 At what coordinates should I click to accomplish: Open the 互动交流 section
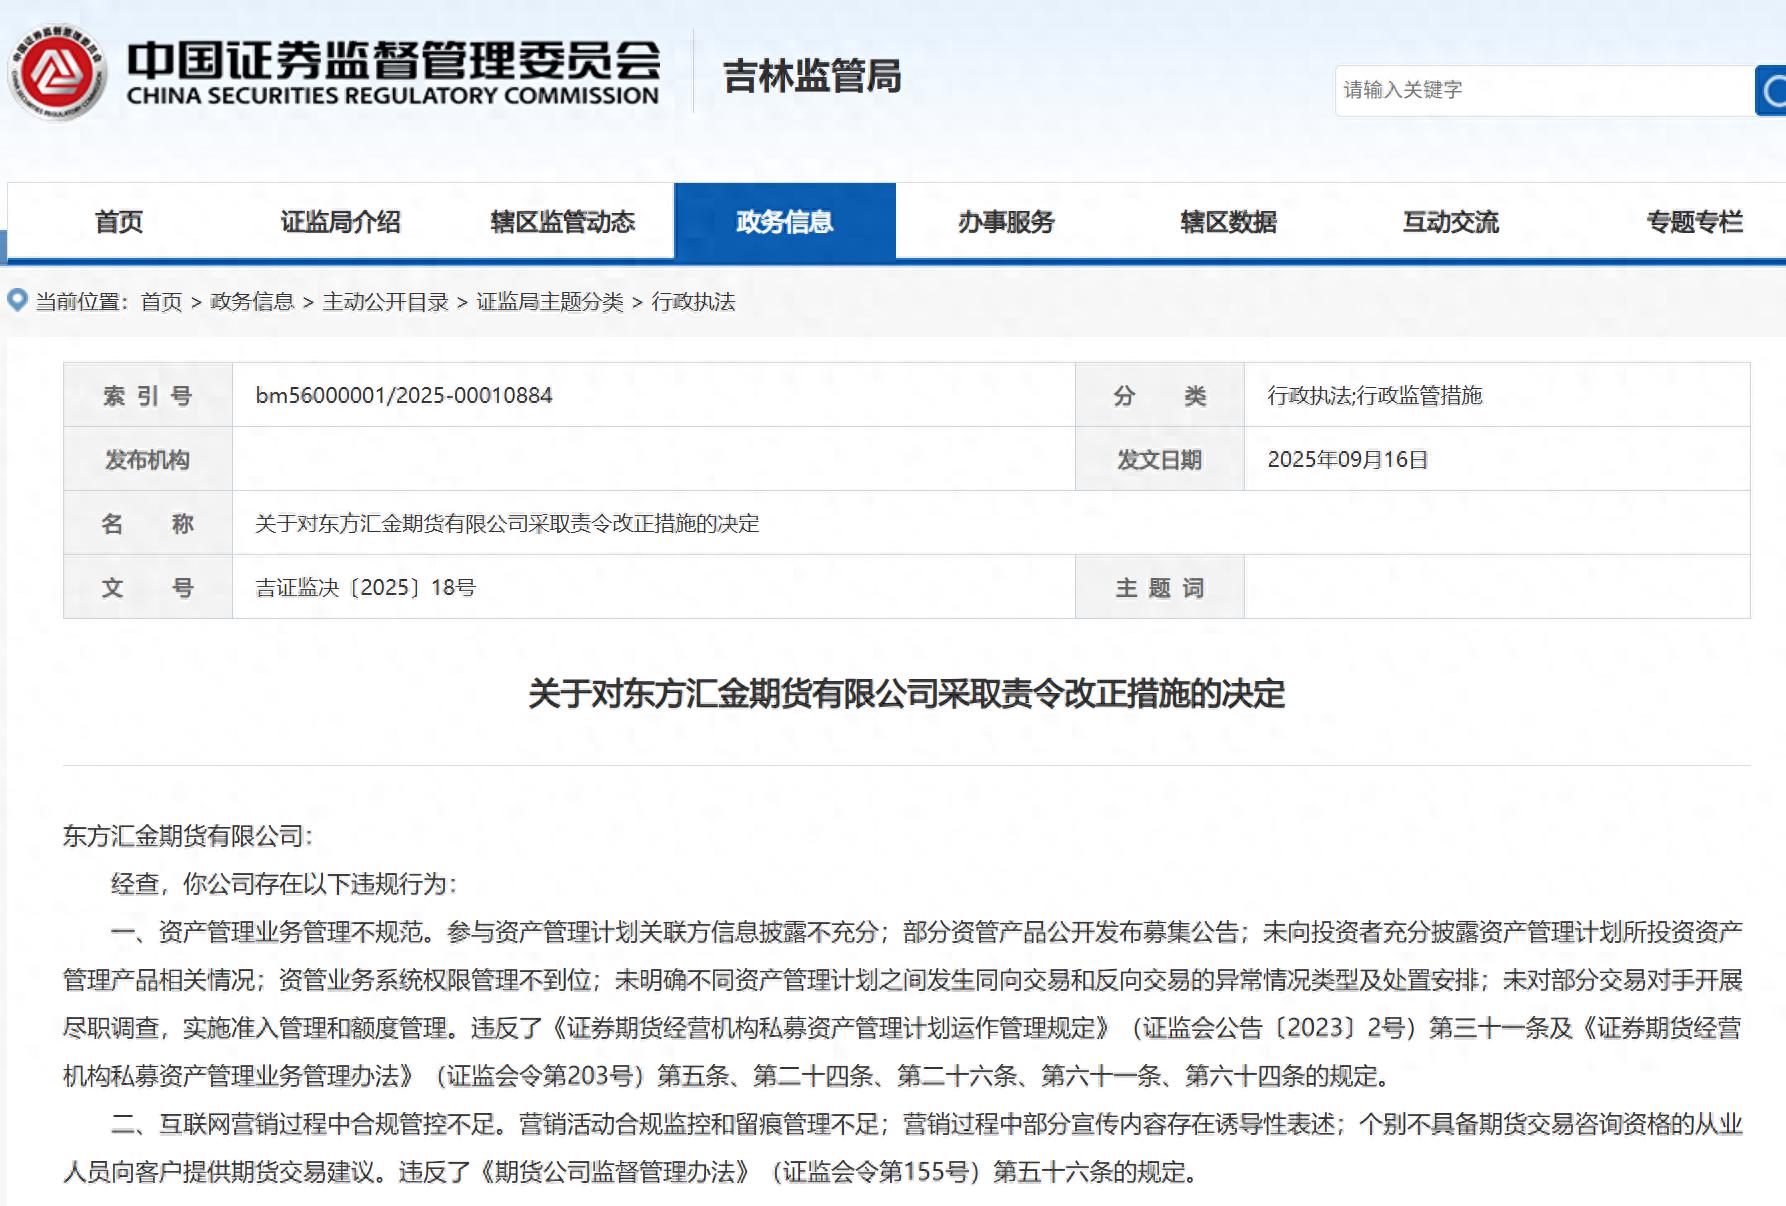pos(1453,222)
